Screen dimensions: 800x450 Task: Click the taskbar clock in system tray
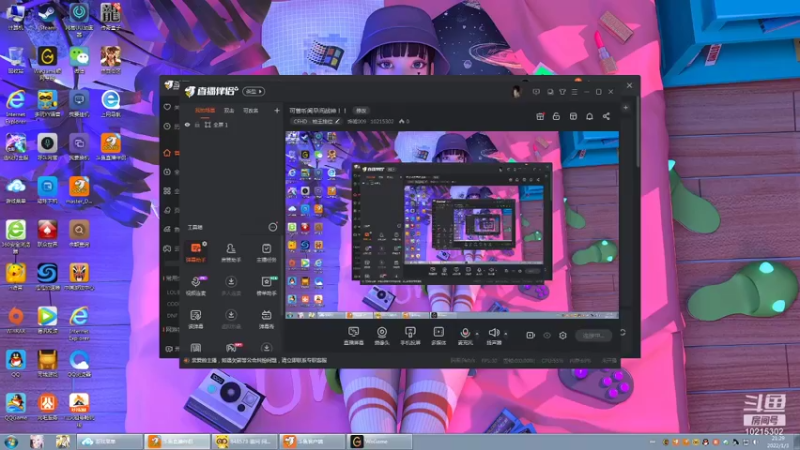pos(778,442)
